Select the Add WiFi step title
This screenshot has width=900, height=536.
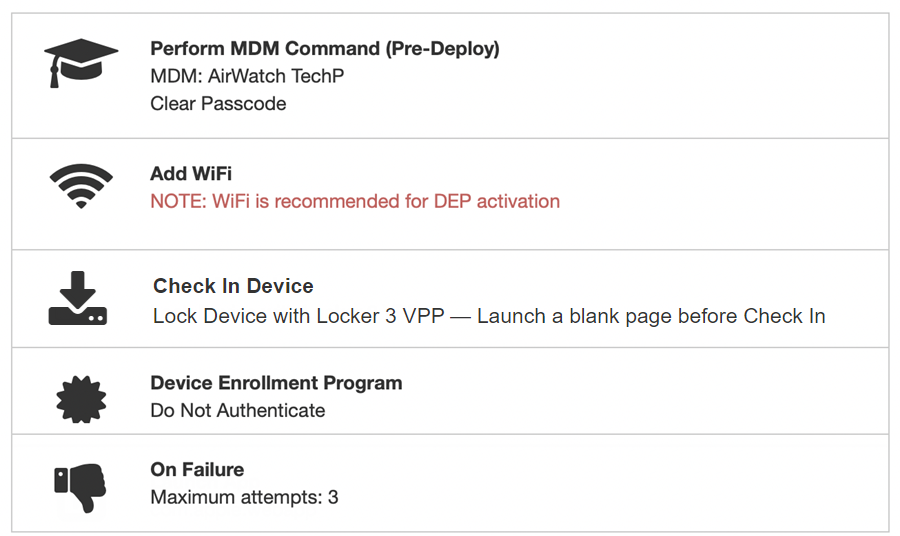click(x=191, y=174)
